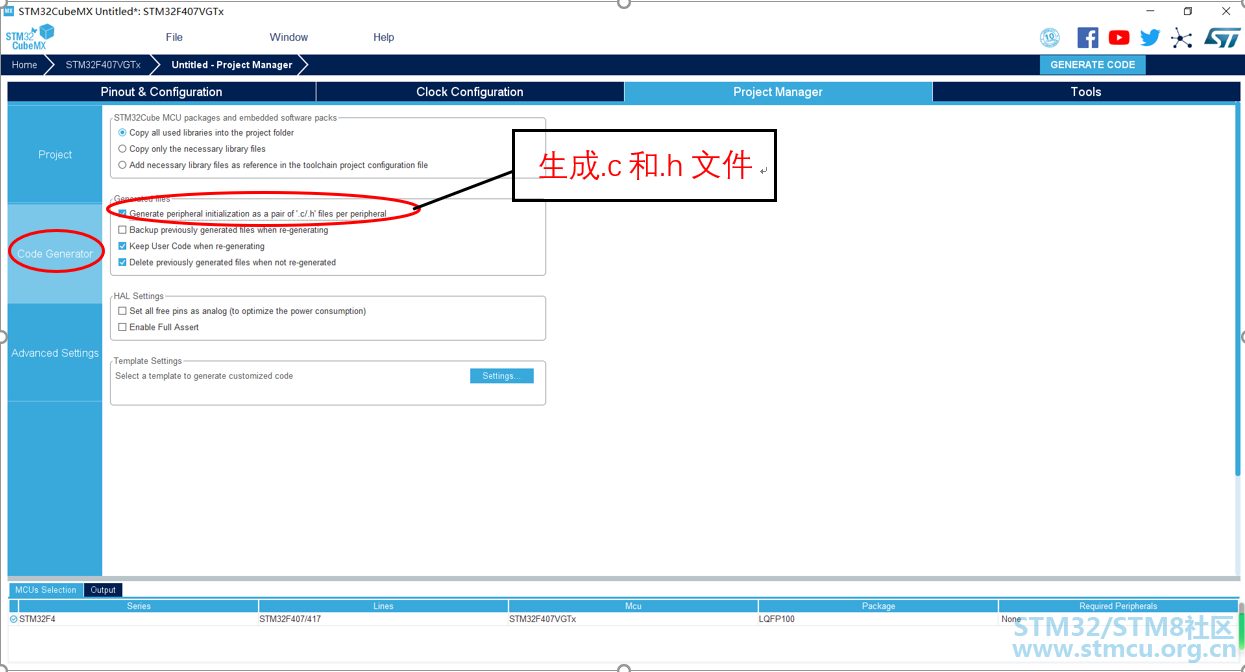Screen dimensions: 1245x672
Task: Click the ST community network icon
Action: tap(1182, 38)
